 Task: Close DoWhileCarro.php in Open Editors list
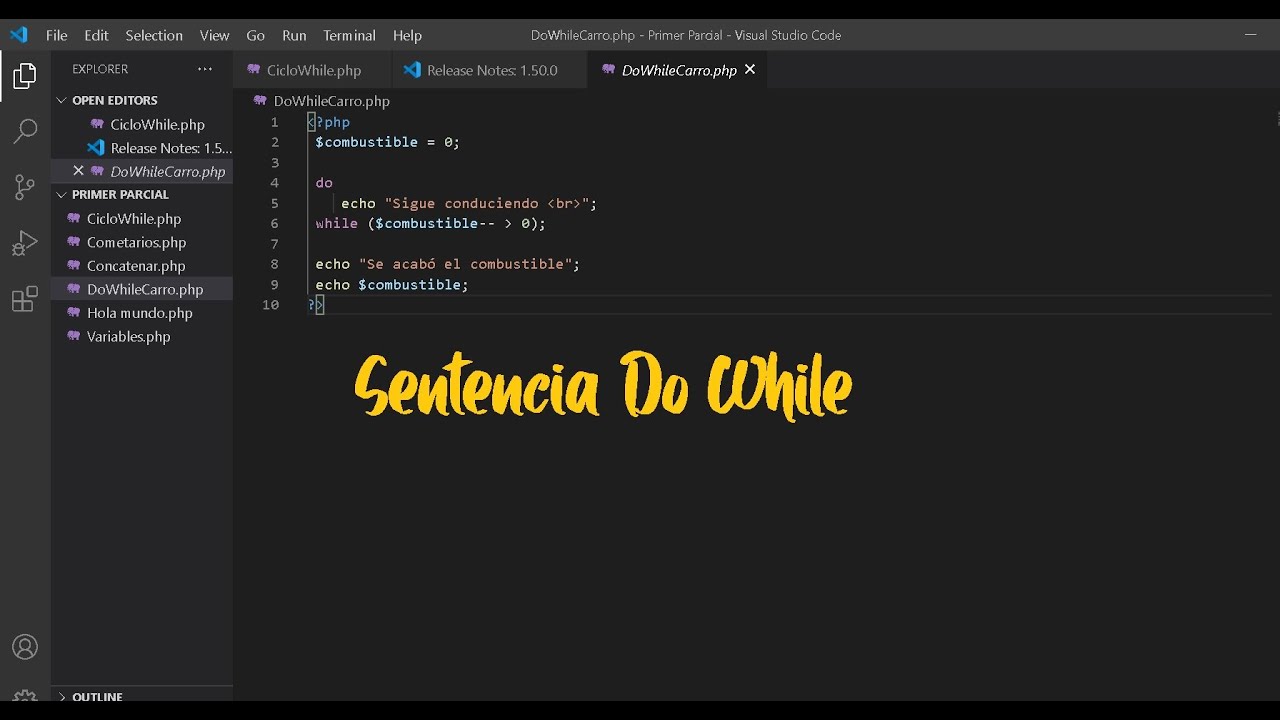coord(78,171)
